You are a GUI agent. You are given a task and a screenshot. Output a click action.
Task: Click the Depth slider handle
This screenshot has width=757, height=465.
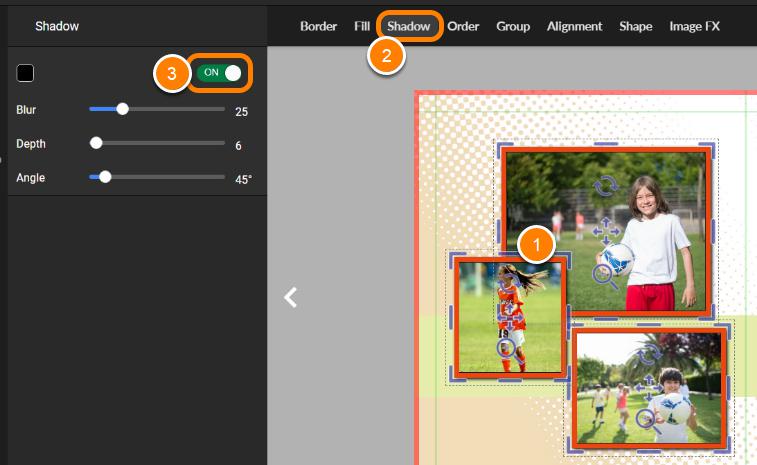click(96, 143)
